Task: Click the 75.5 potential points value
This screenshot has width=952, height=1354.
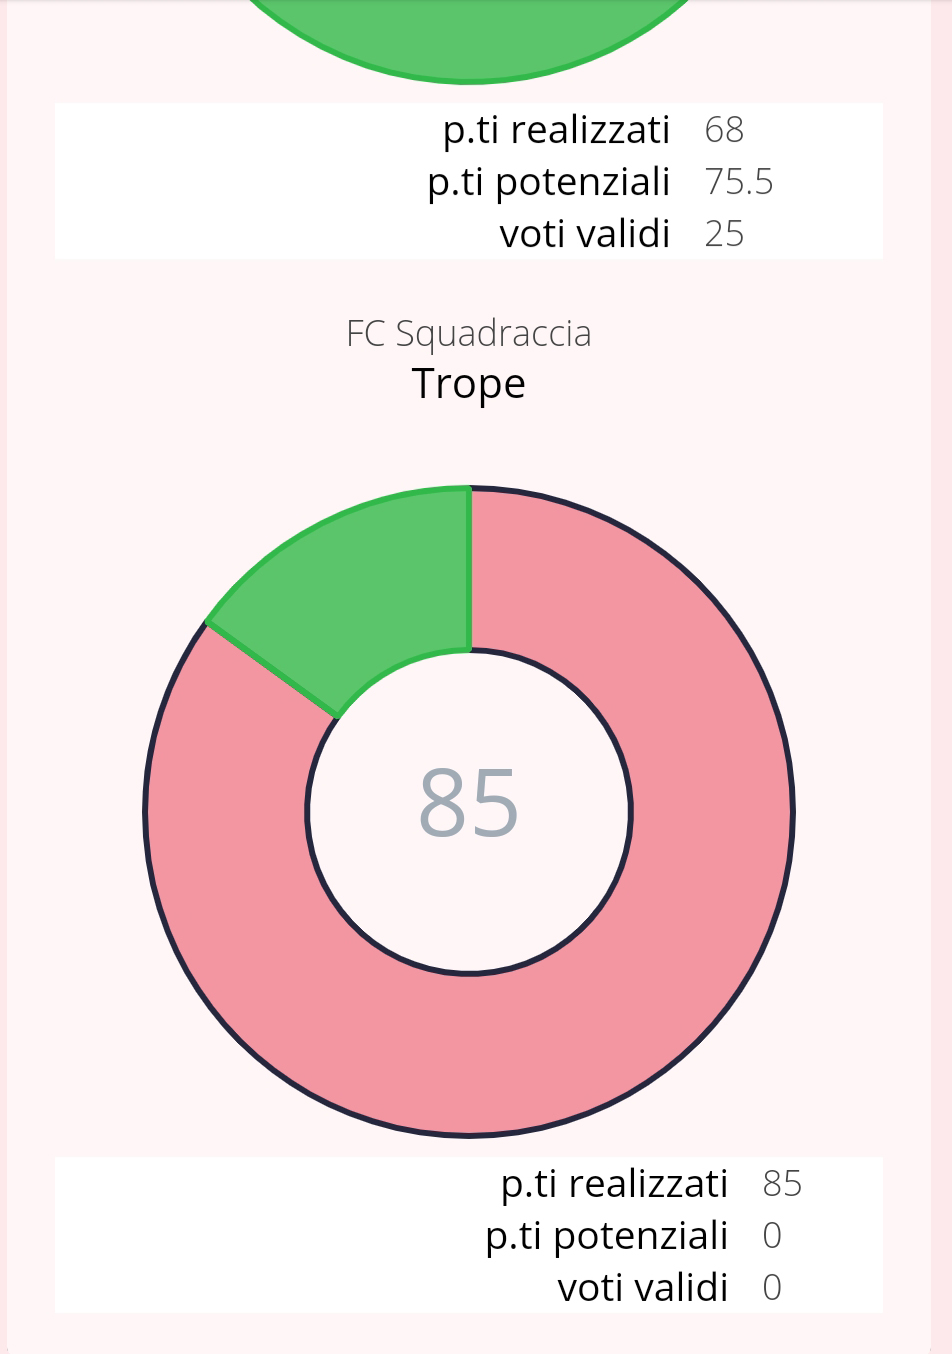Action: [x=739, y=182]
